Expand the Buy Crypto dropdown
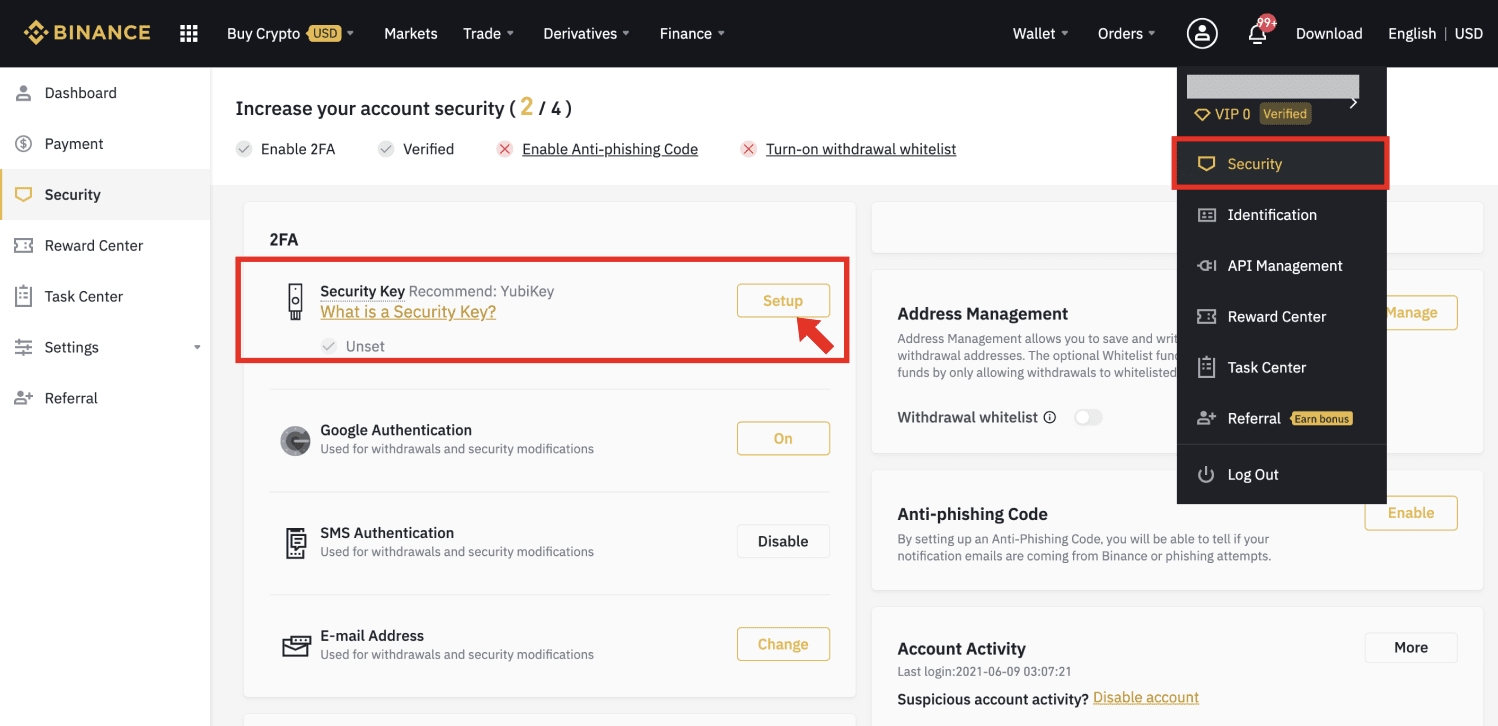Screen dimensions: 1498x726 tap(290, 34)
